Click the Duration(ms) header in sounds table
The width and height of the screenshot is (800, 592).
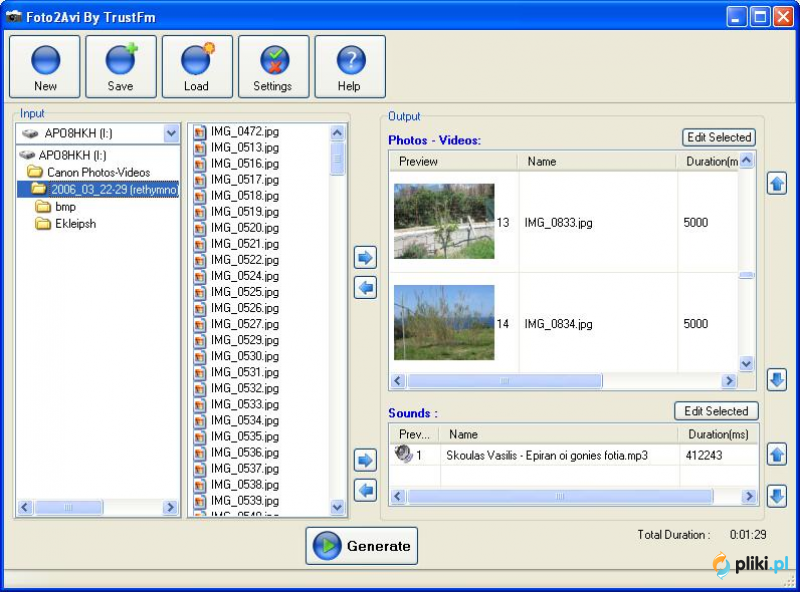pyautogui.click(x=718, y=434)
